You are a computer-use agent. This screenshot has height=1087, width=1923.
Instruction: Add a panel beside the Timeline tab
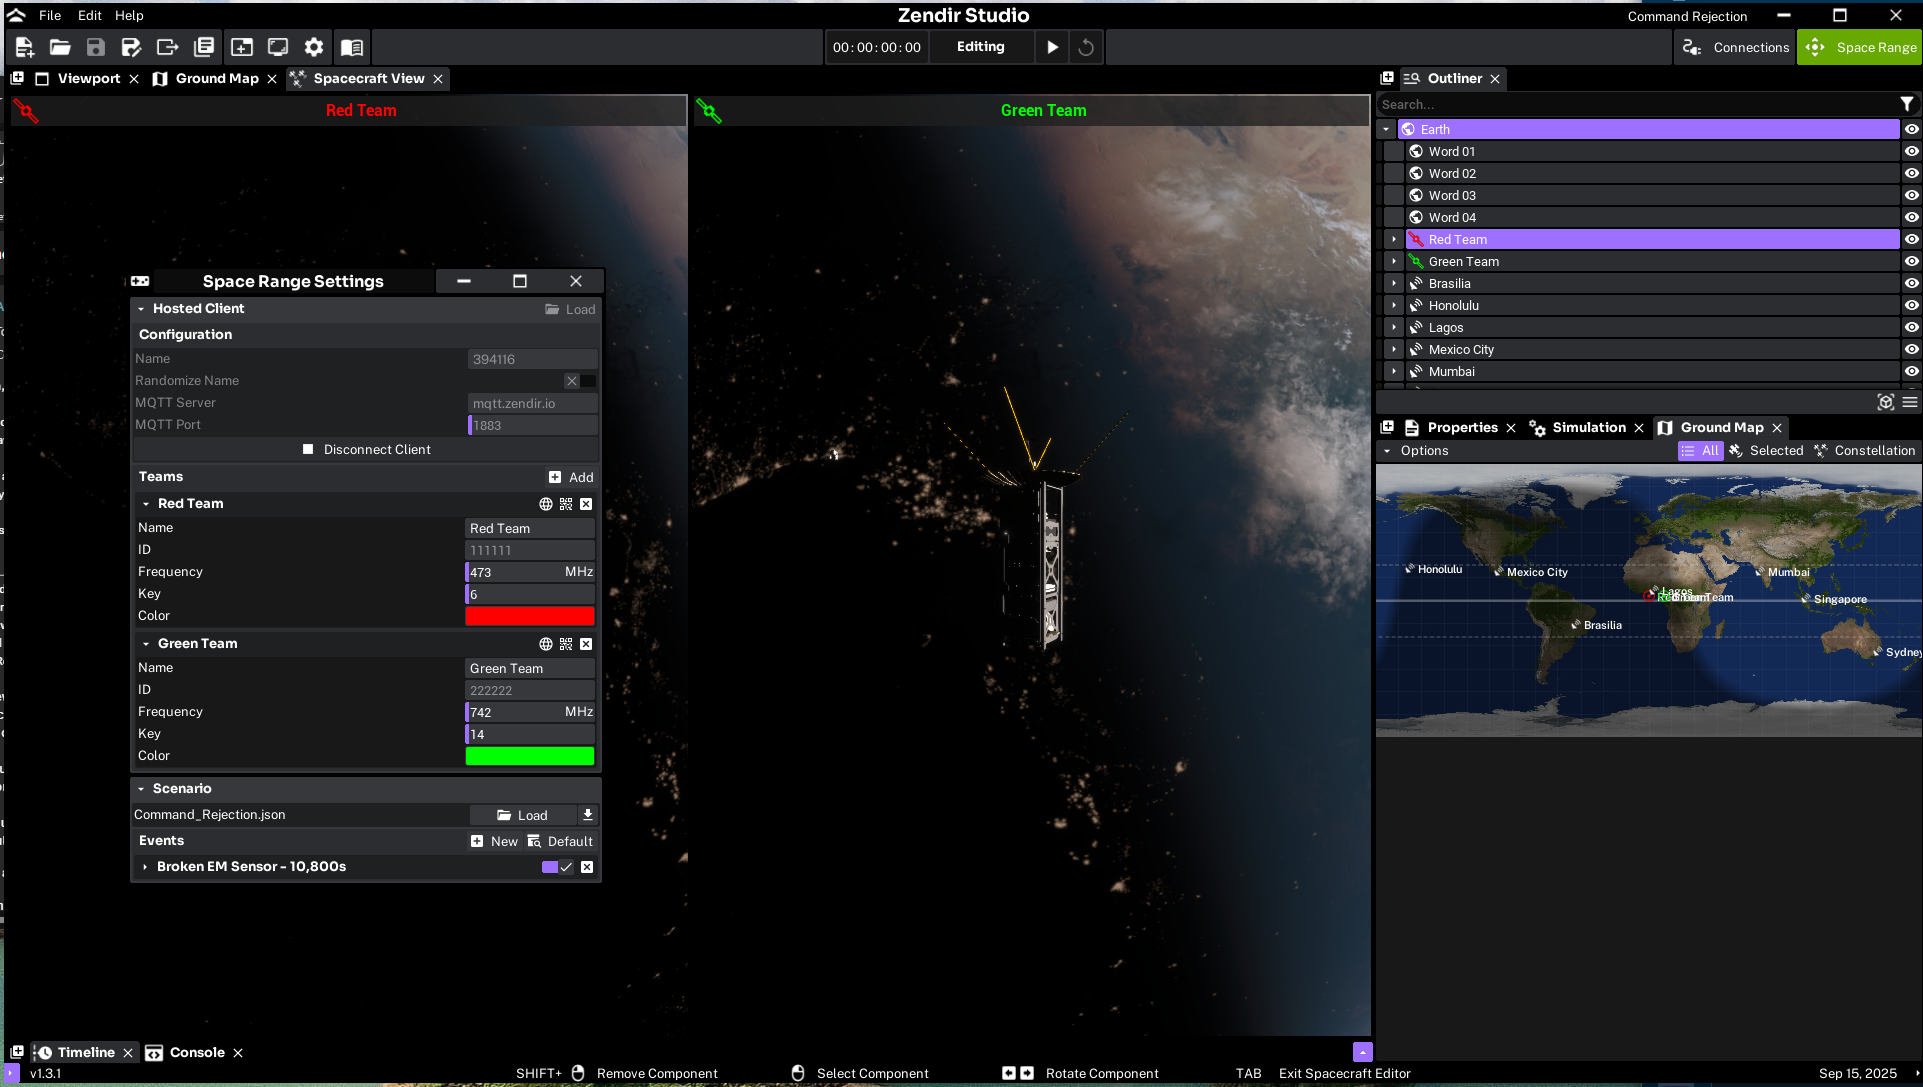(x=17, y=1052)
